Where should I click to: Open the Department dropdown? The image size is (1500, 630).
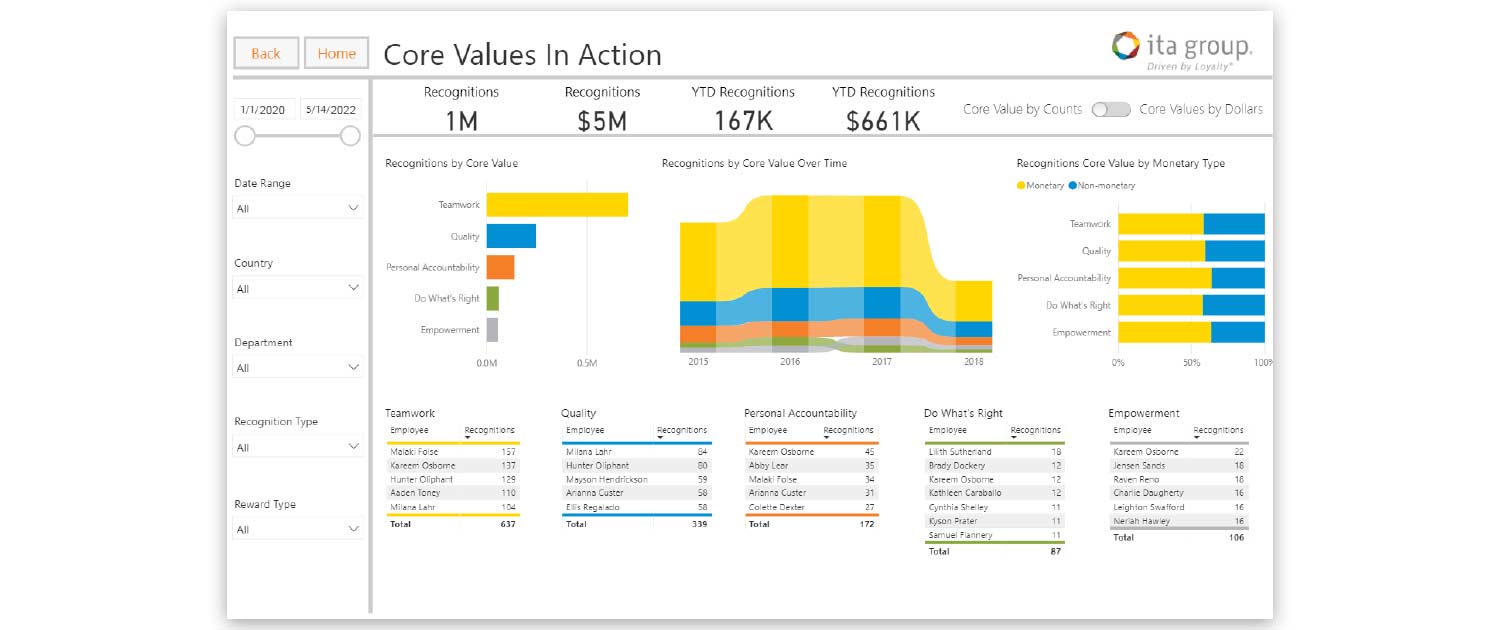(x=296, y=367)
